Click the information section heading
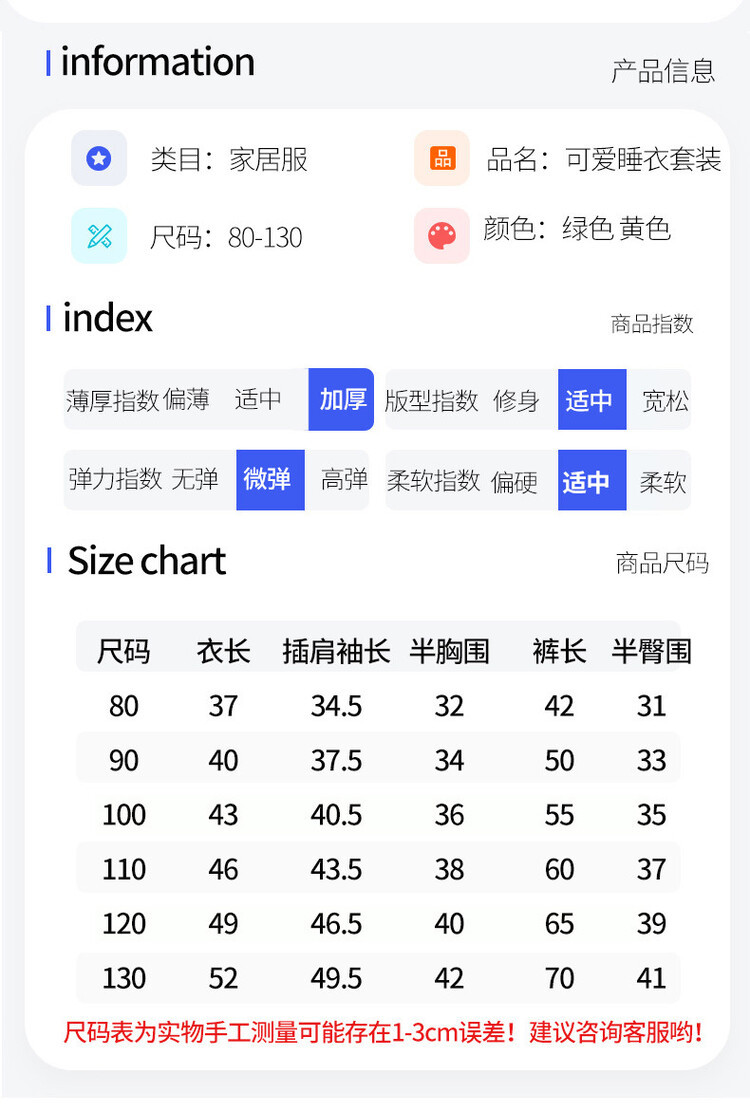 coord(157,62)
